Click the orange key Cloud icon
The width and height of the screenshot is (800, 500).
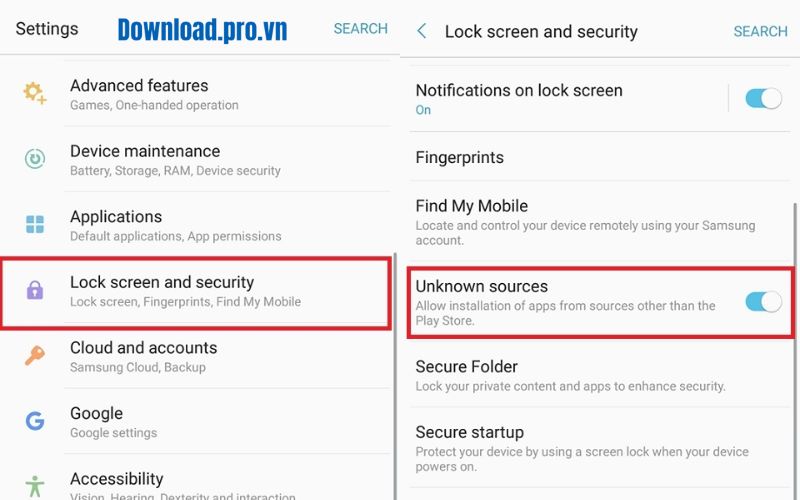[x=35, y=356]
